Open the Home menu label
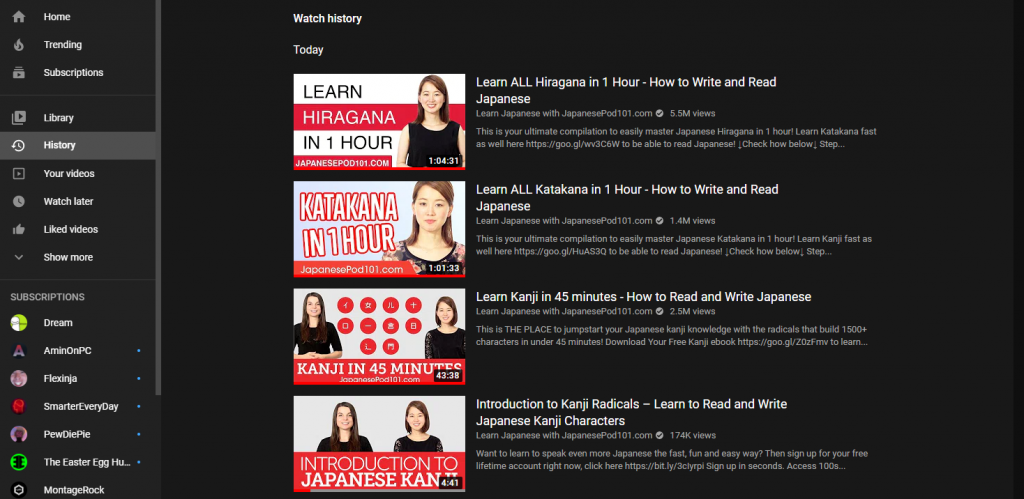 tap(57, 17)
